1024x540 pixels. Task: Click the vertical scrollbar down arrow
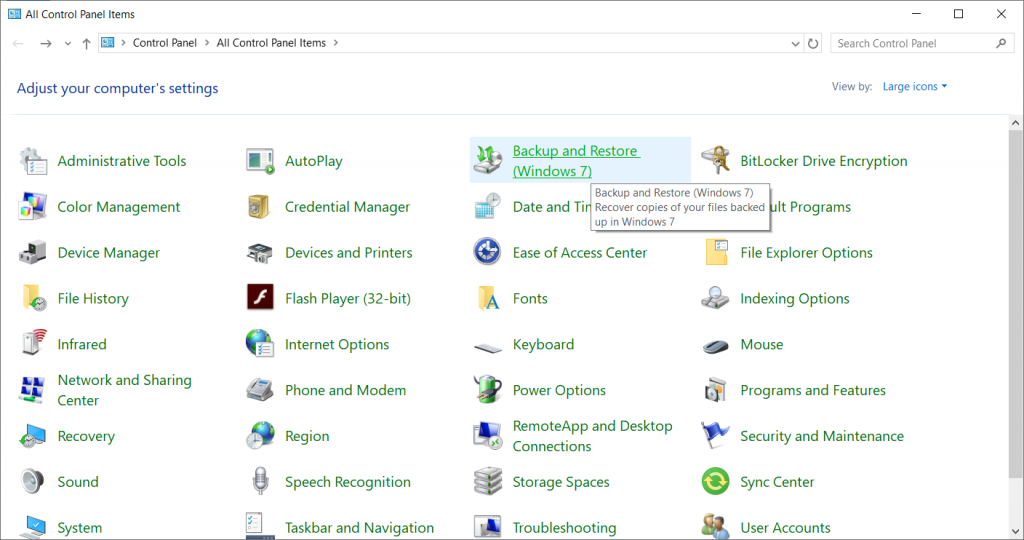pos(1015,532)
